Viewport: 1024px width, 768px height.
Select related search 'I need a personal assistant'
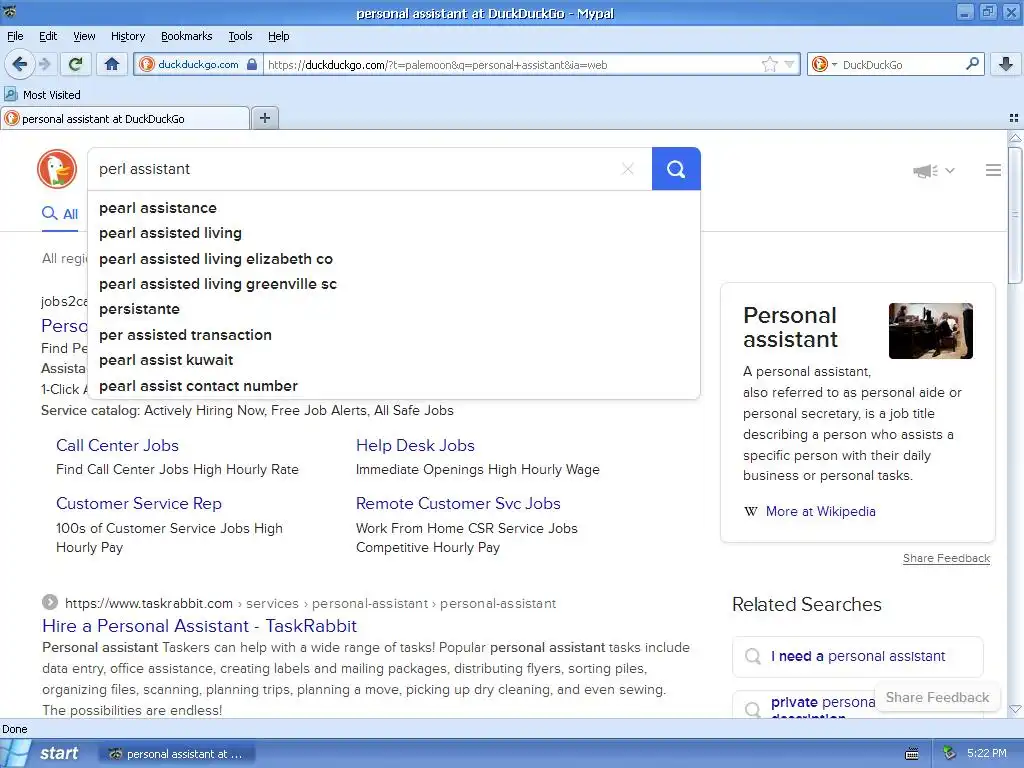pyautogui.click(x=857, y=656)
